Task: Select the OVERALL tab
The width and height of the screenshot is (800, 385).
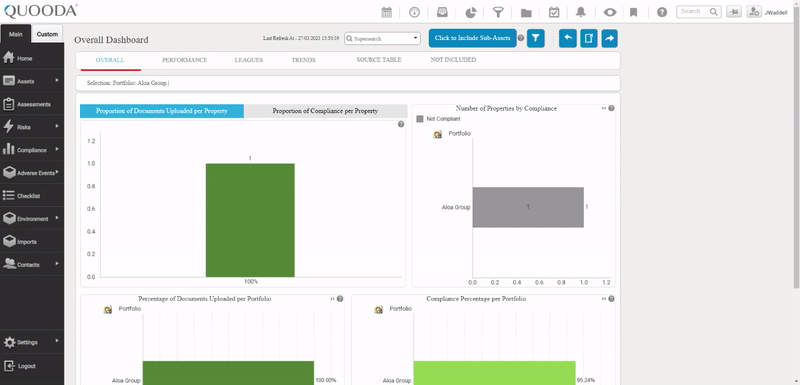Action: point(110,60)
